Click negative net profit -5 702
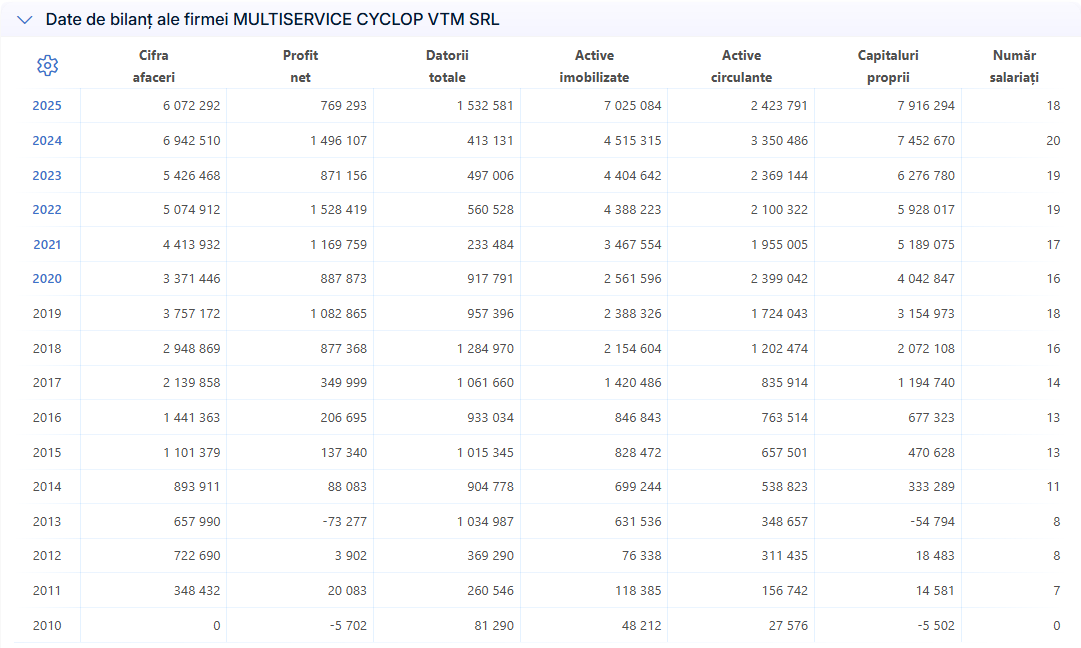The width and height of the screenshot is (1081, 648). (348, 625)
